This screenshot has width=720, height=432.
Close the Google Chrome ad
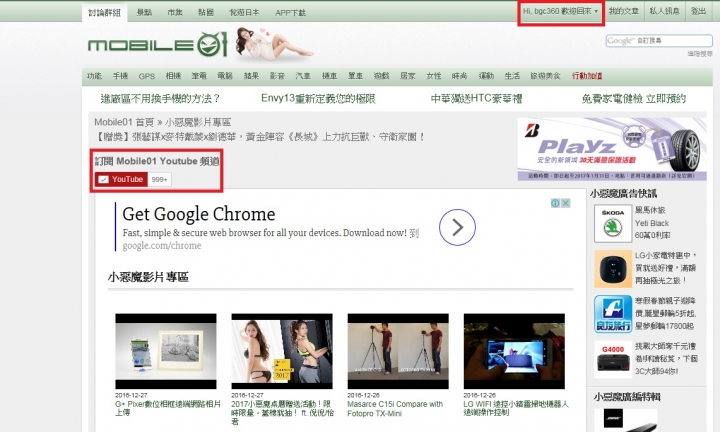coord(566,203)
